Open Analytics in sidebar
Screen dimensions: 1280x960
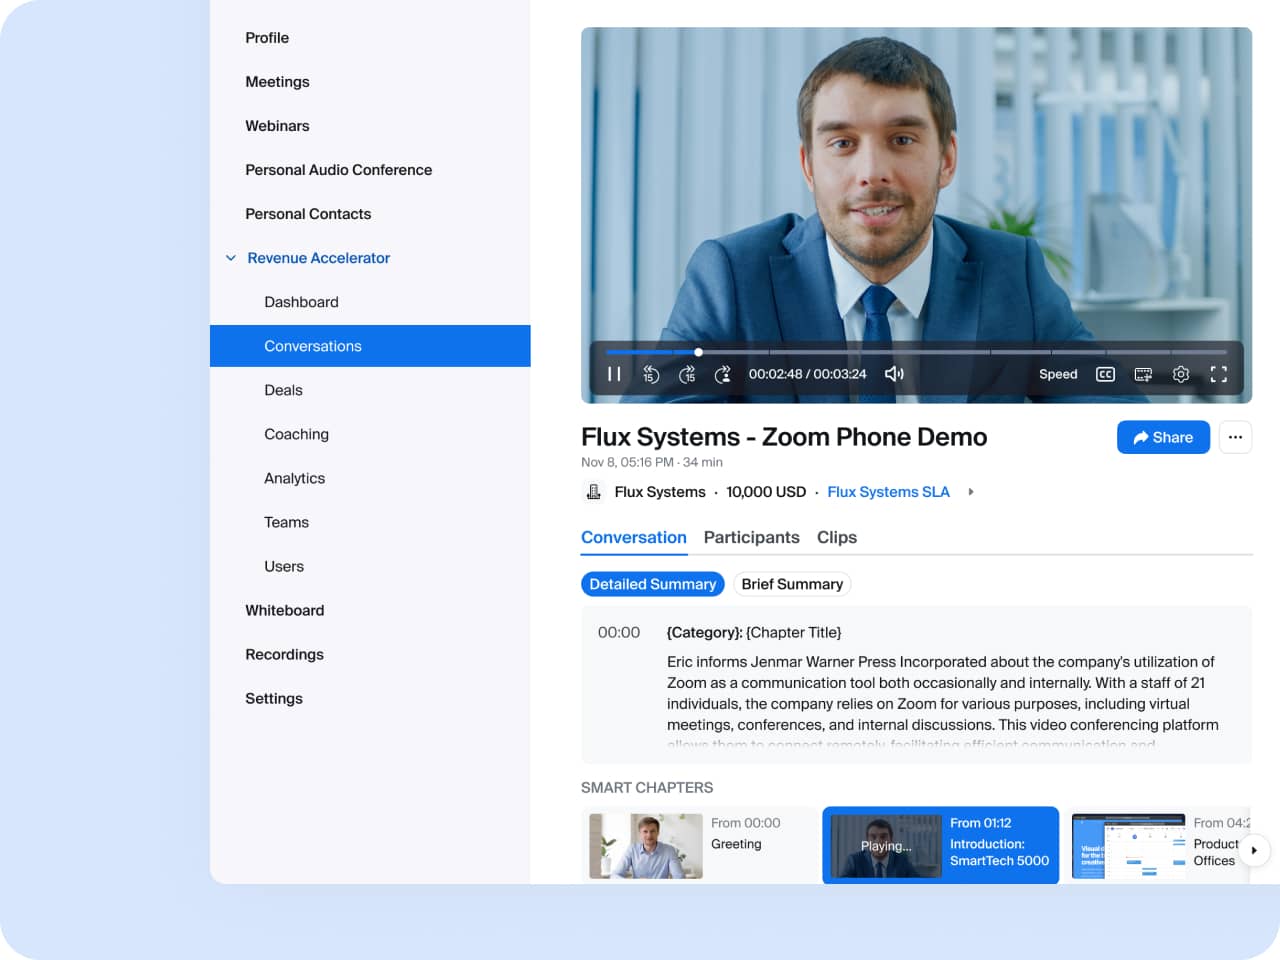pos(294,478)
